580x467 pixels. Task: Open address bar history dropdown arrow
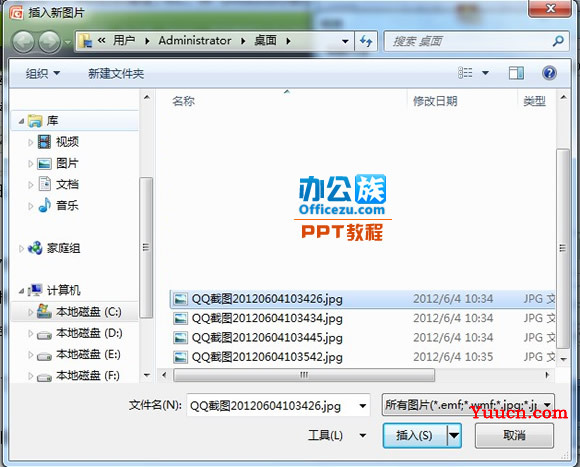coord(345,41)
